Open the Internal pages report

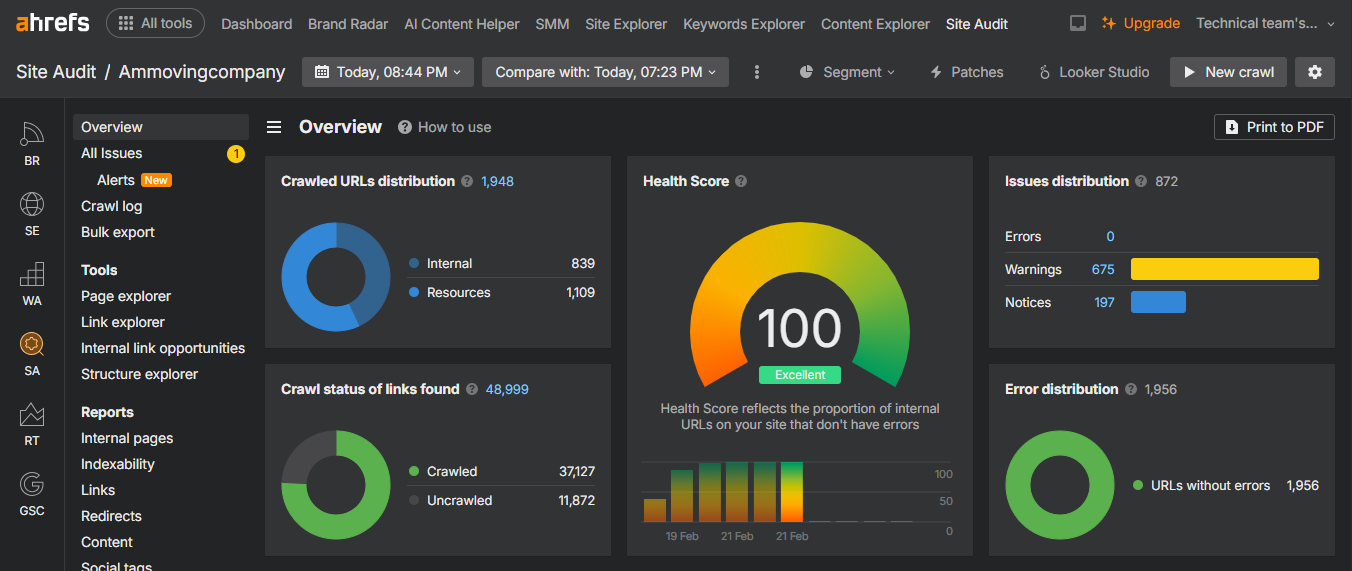(x=127, y=438)
